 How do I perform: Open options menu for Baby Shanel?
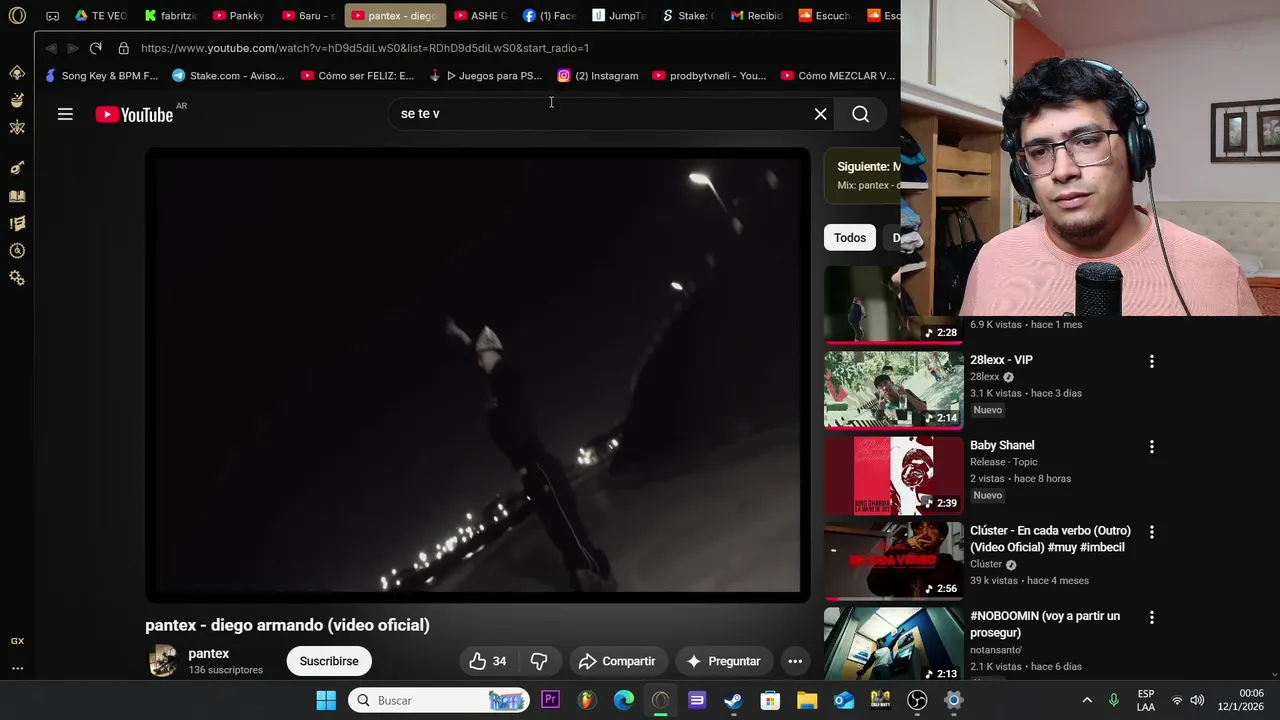tap(1151, 447)
